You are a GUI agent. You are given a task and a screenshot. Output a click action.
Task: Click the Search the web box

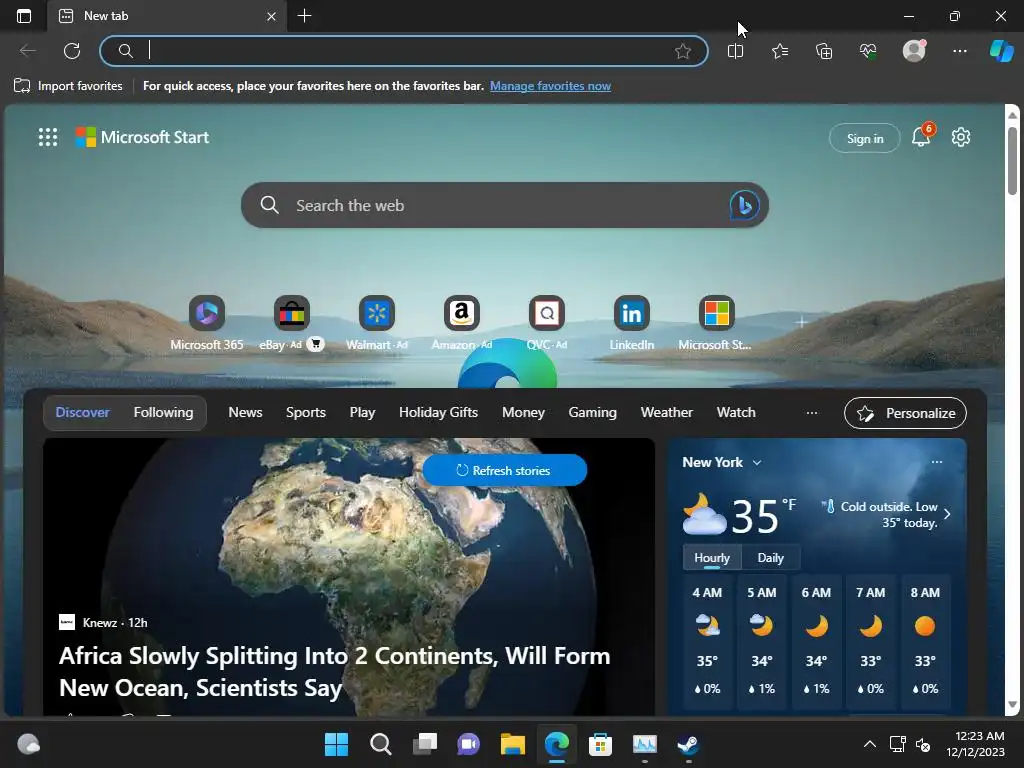pyautogui.click(x=504, y=205)
